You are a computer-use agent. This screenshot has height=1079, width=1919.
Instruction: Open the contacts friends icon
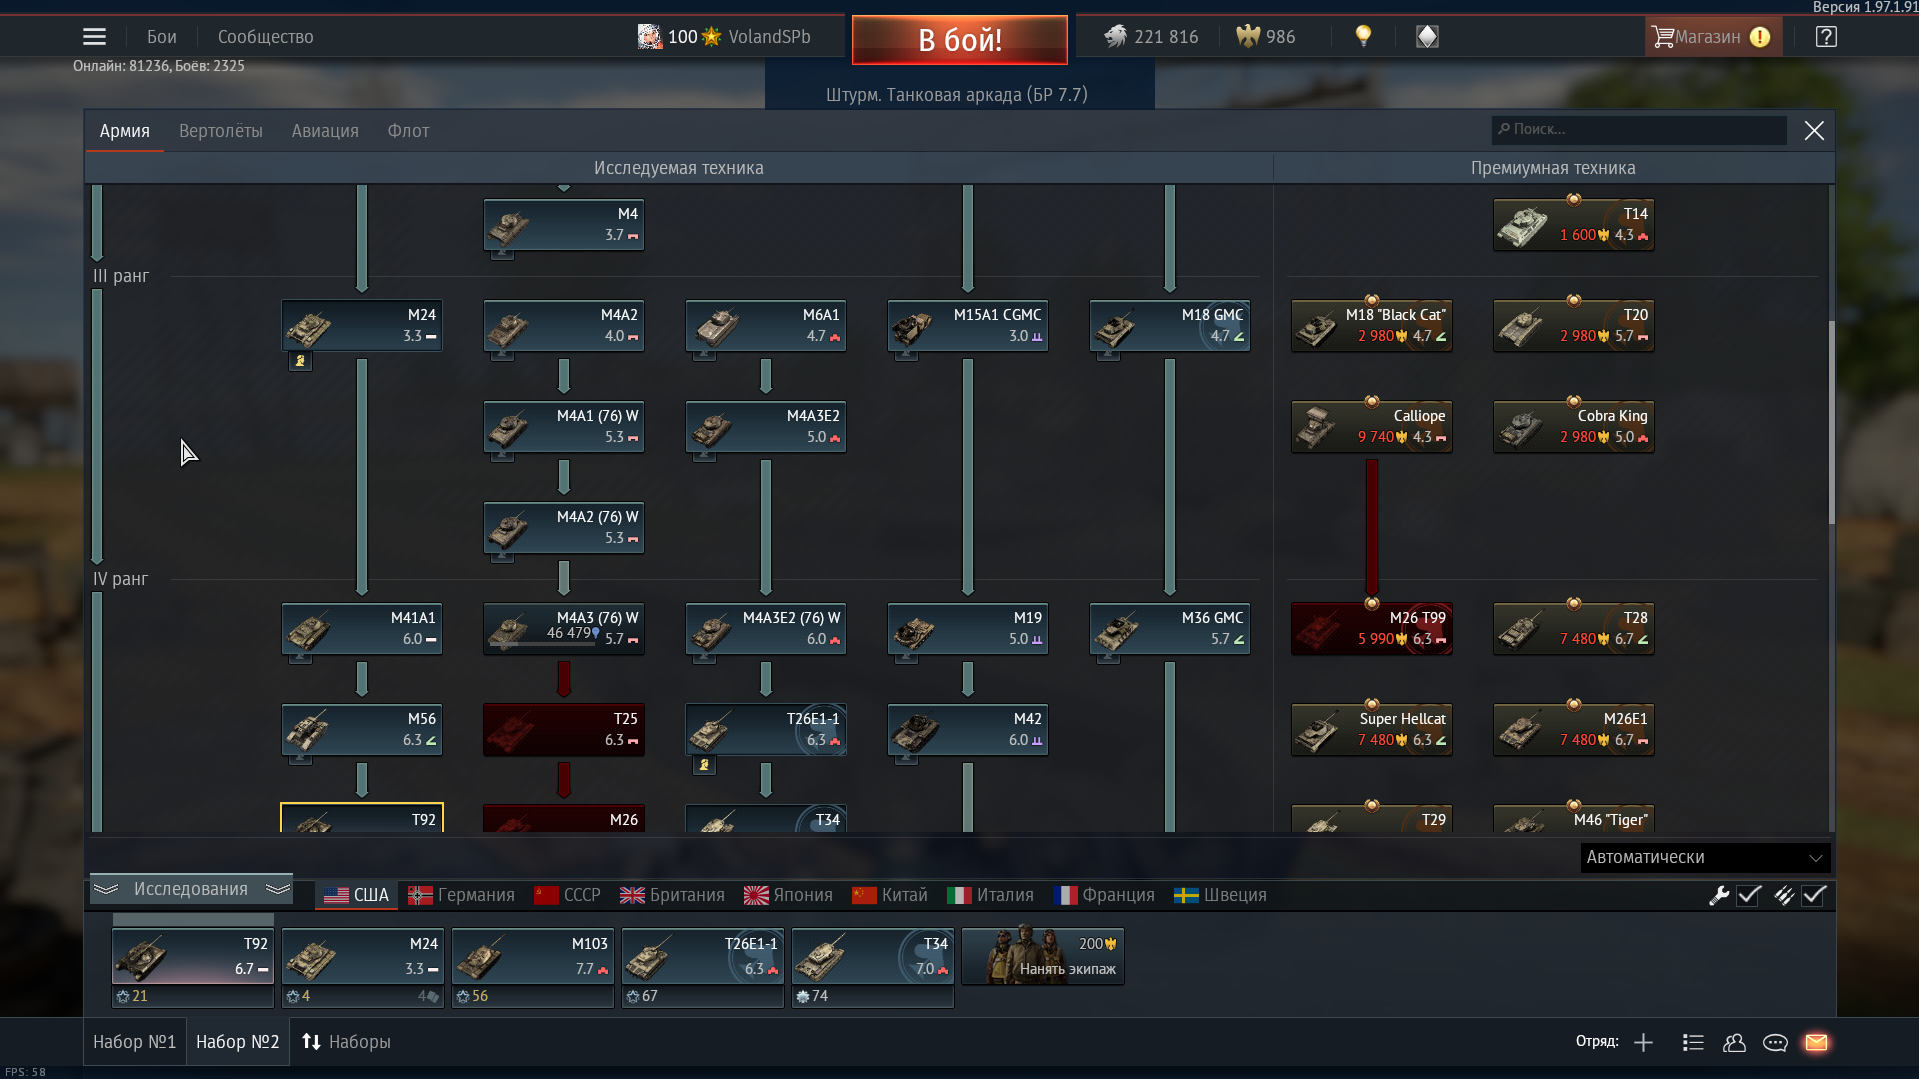[x=1734, y=1043]
